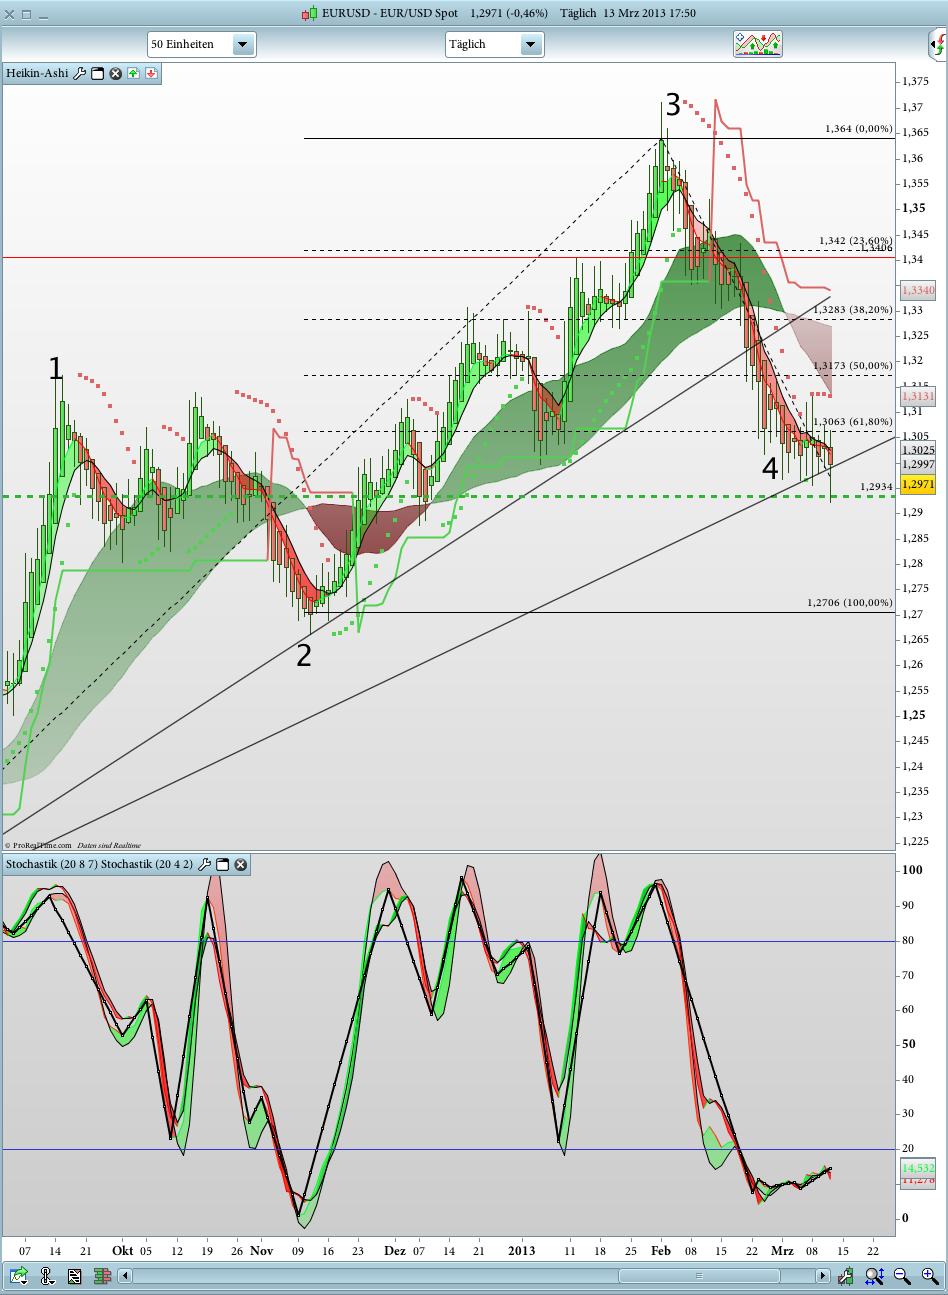Open the indicators and trading systems button

(x=757, y=44)
